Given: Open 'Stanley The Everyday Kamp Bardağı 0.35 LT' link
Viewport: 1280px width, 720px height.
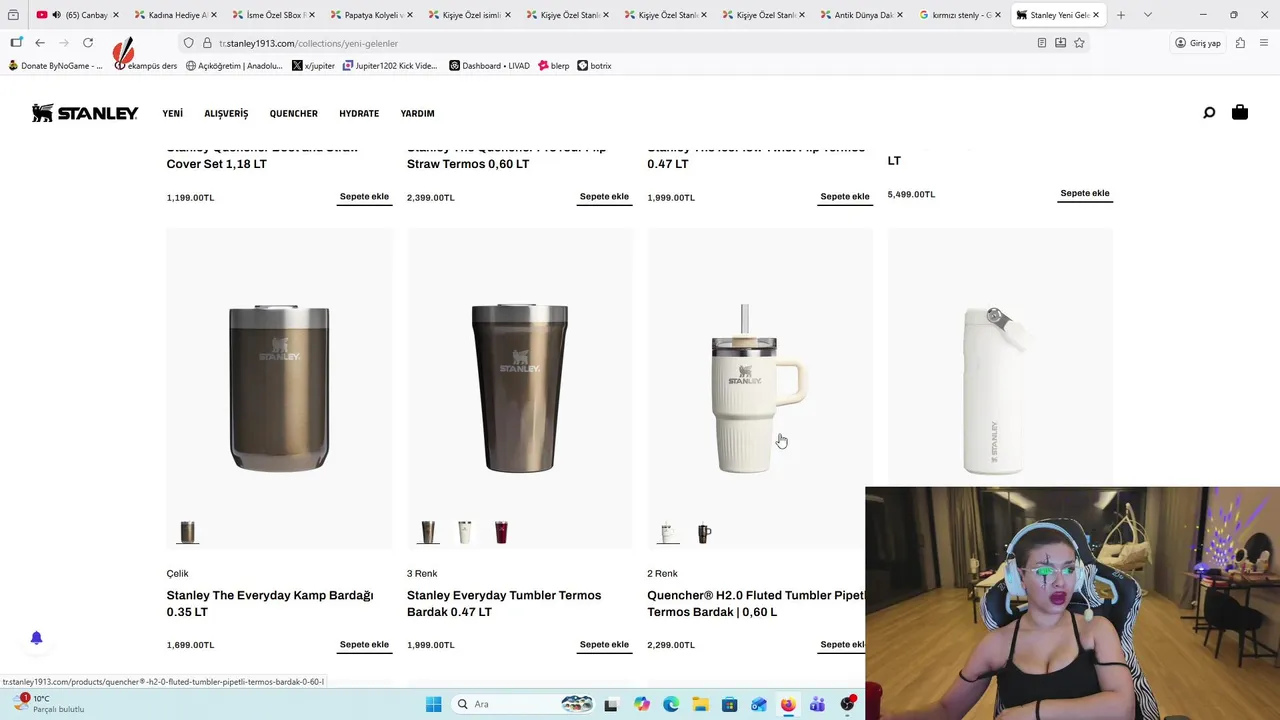Looking at the screenshot, I should (x=270, y=603).
